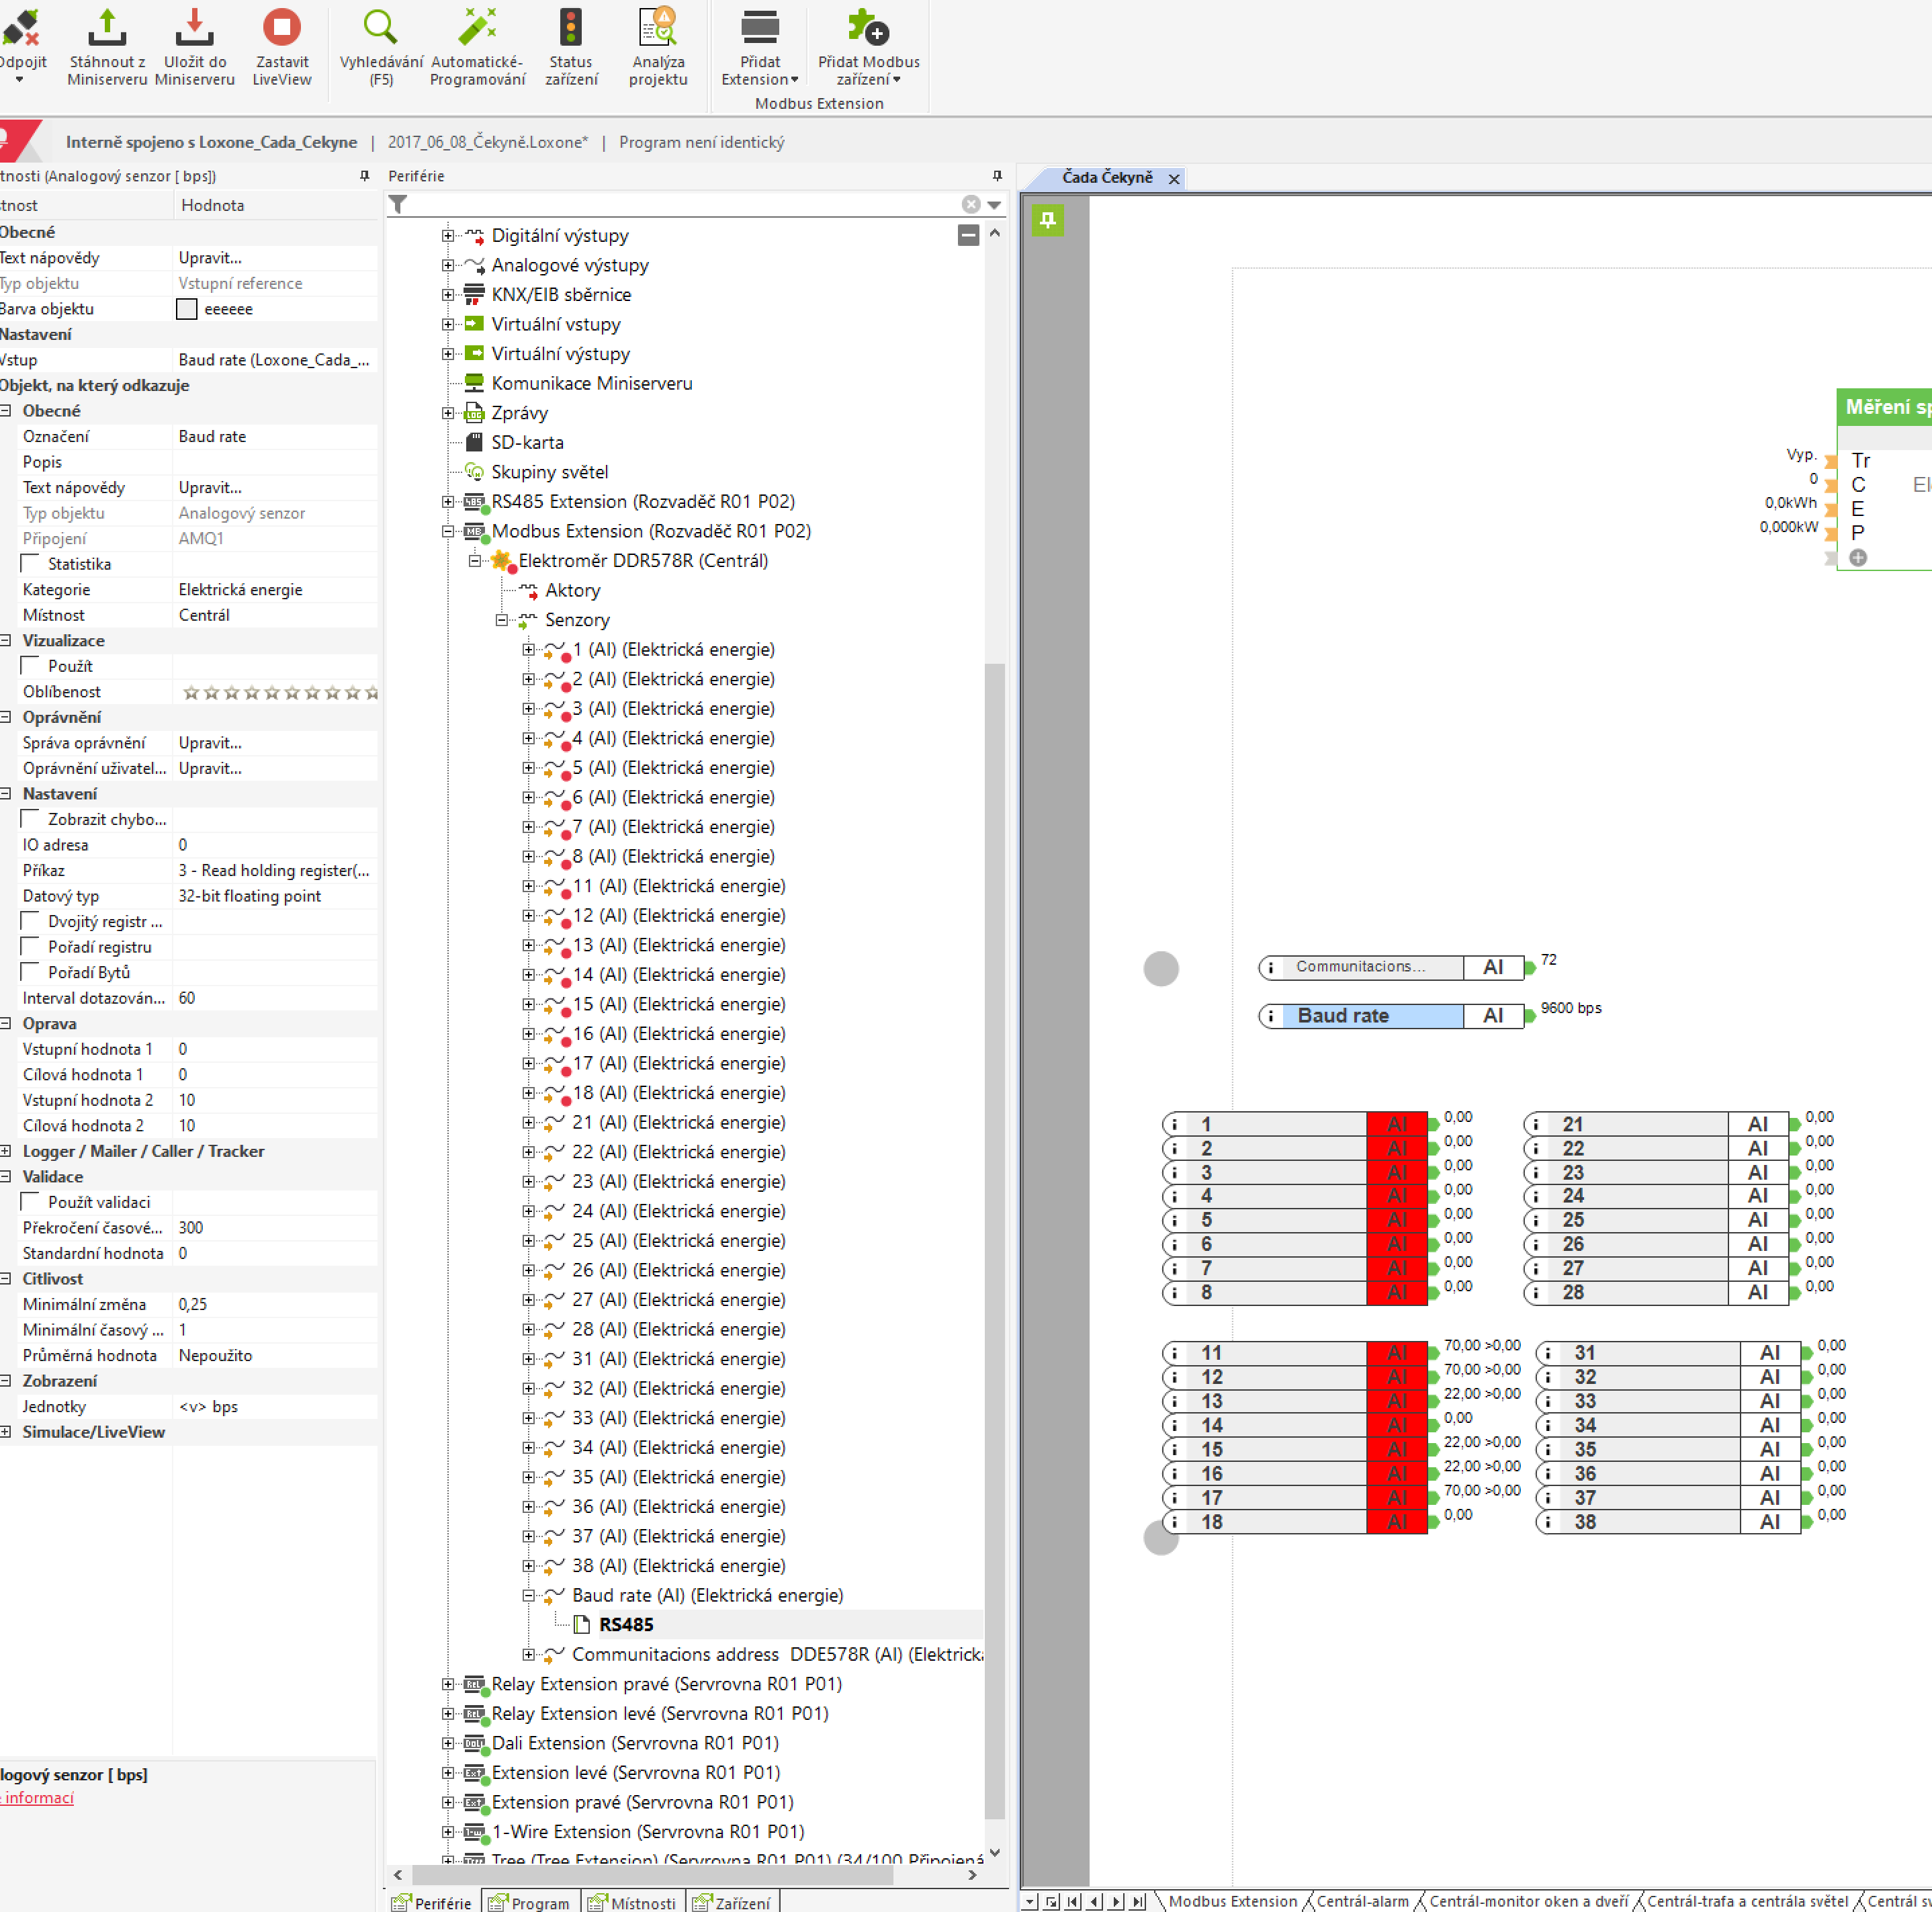Image resolution: width=1932 pixels, height=1912 pixels.
Task: Switch to Zařízení bottom tab
Action: (x=732, y=1903)
